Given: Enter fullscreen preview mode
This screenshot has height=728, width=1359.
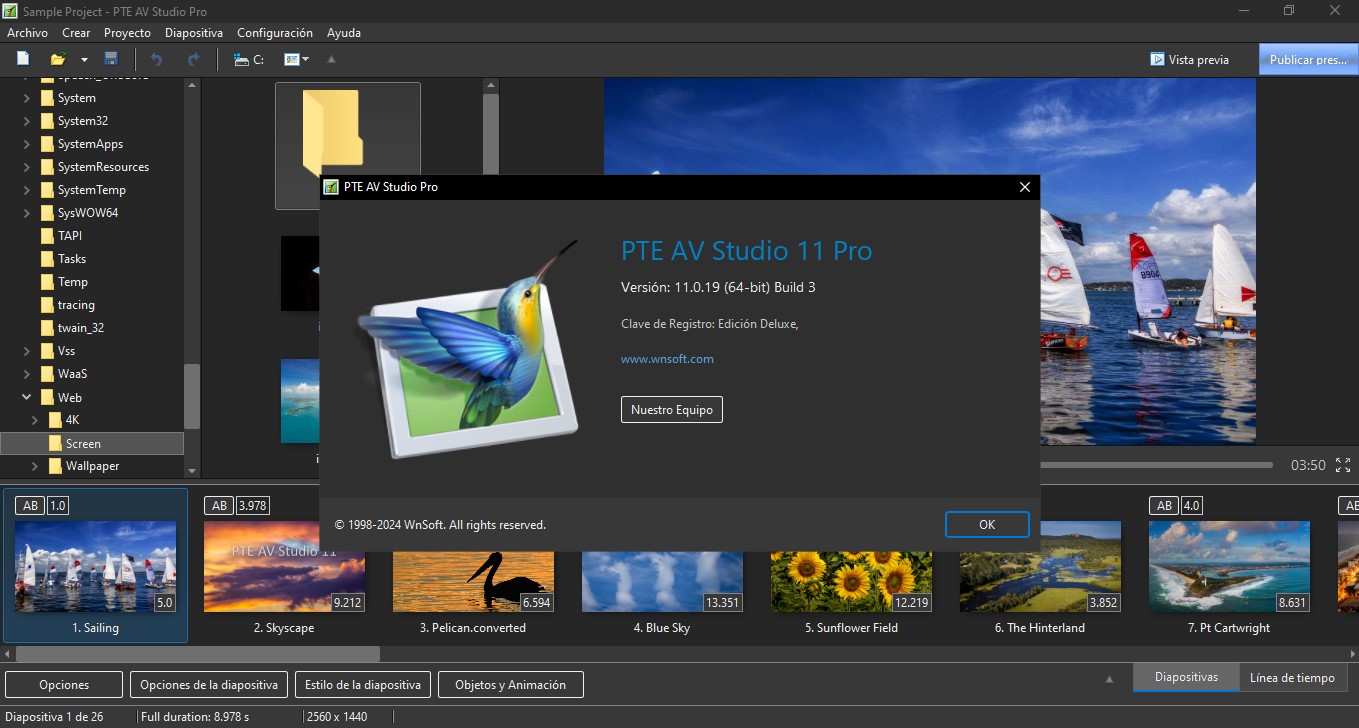Looking at the screenshot, I should pos(1343,464).
